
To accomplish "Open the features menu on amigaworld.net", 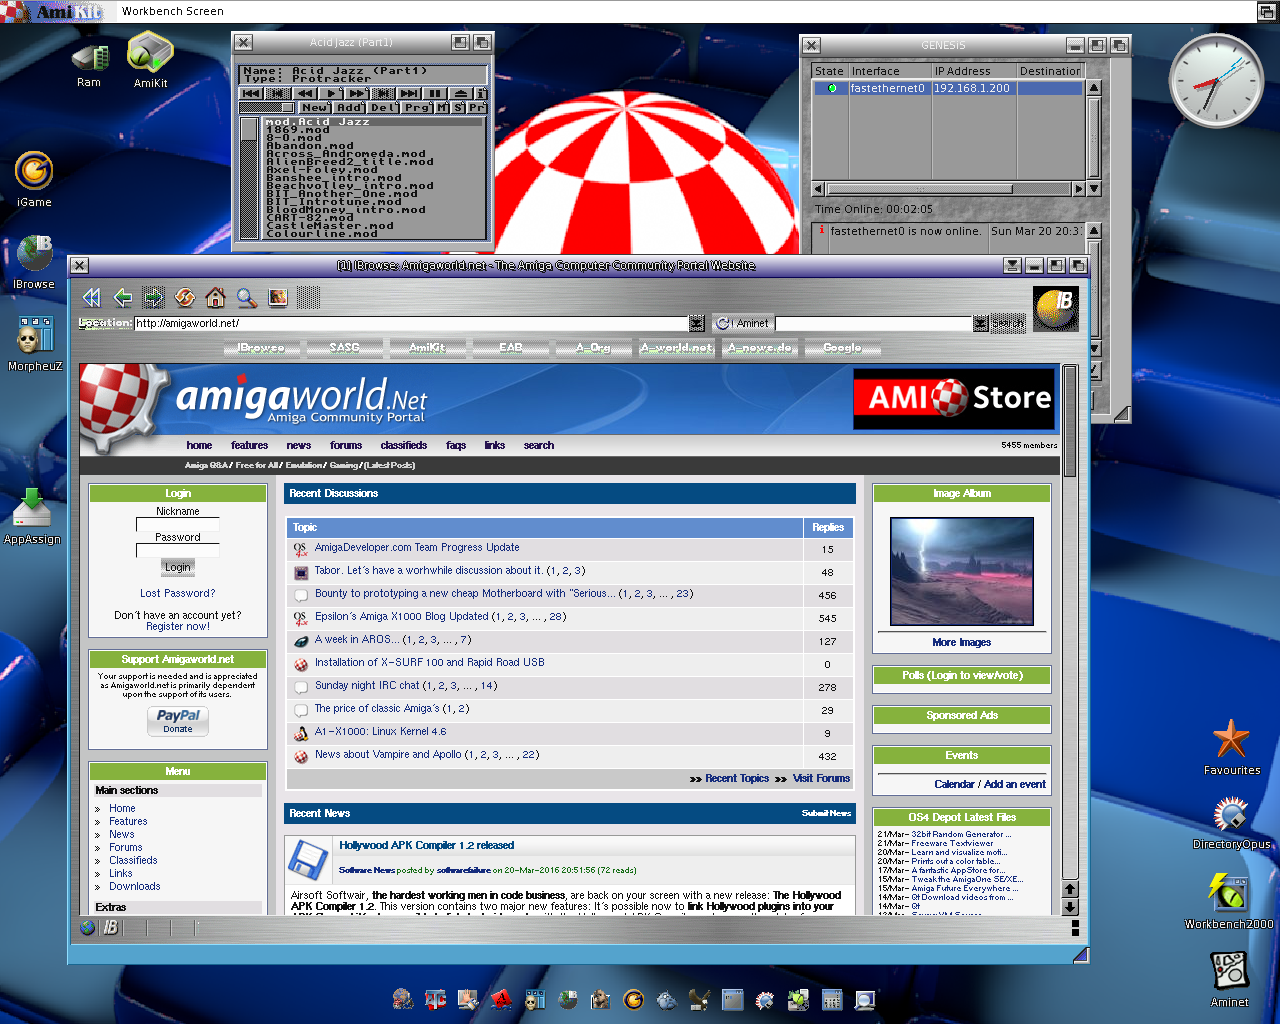I will 249,445.
